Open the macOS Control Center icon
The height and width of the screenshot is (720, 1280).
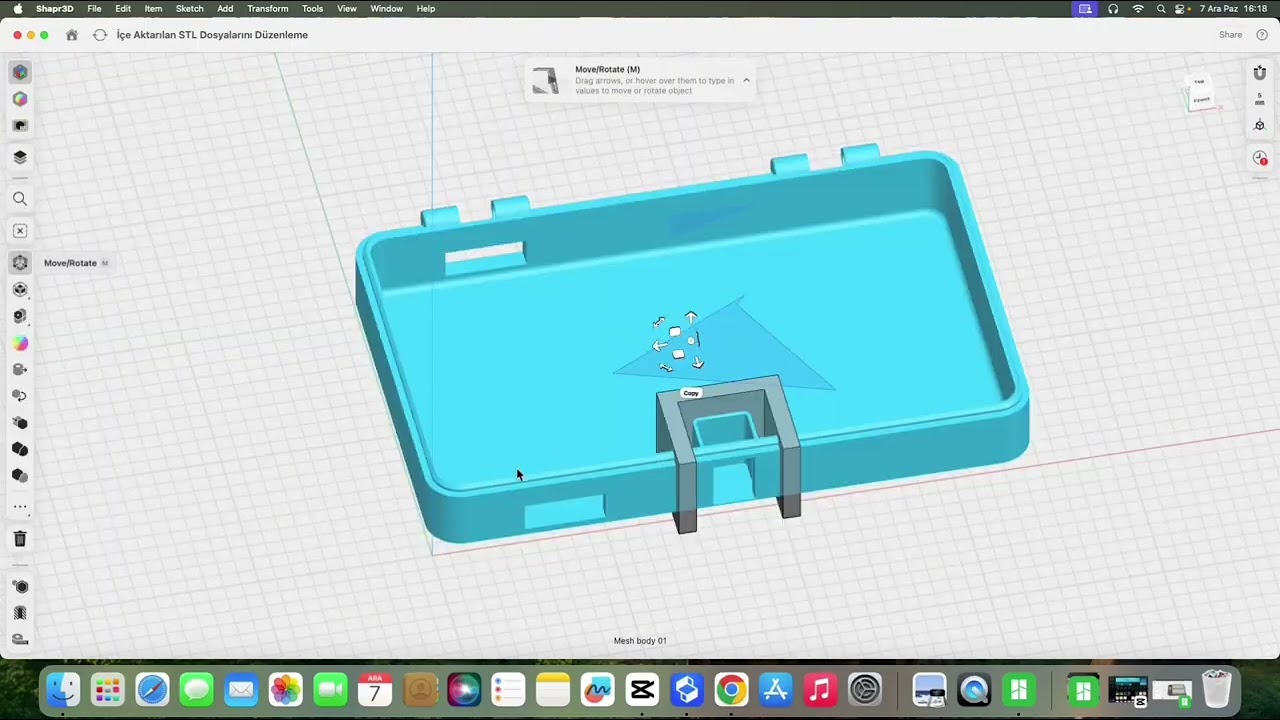point(1182,9)
